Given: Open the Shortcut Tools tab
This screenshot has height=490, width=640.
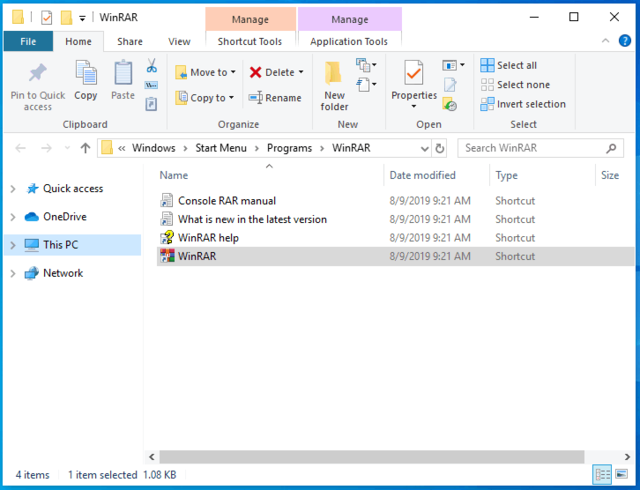Looking at the screenshot, I should (x=250, y=42).
